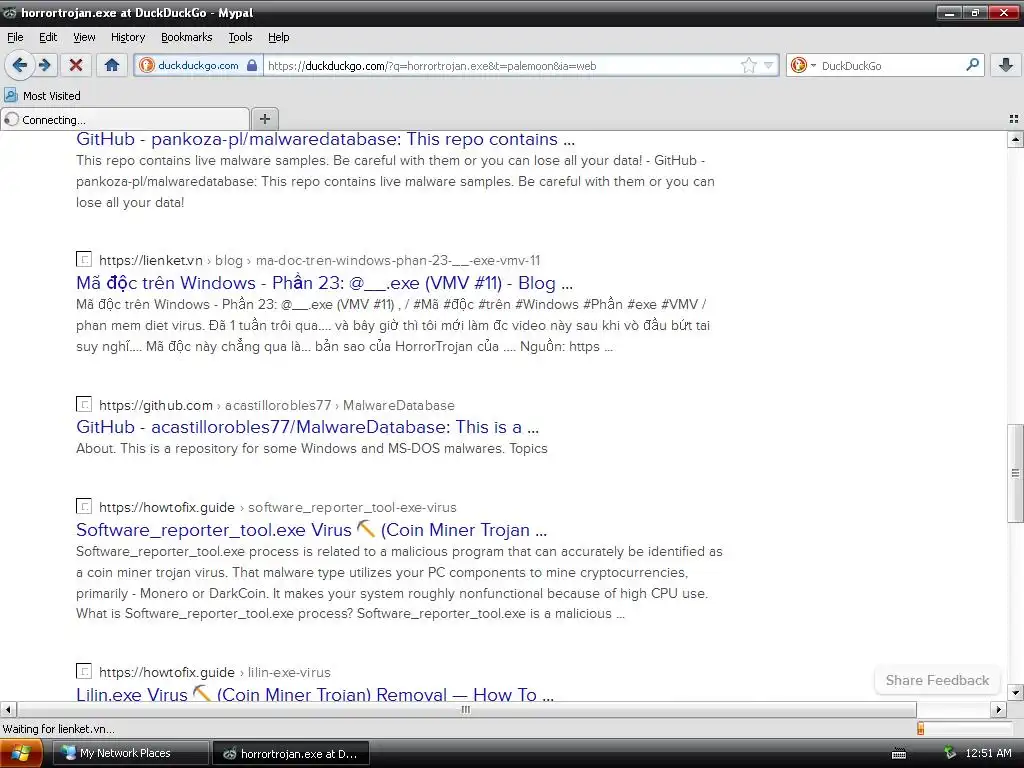
Task: Click the search magnifier icon
Action: (x=972, y=65)
